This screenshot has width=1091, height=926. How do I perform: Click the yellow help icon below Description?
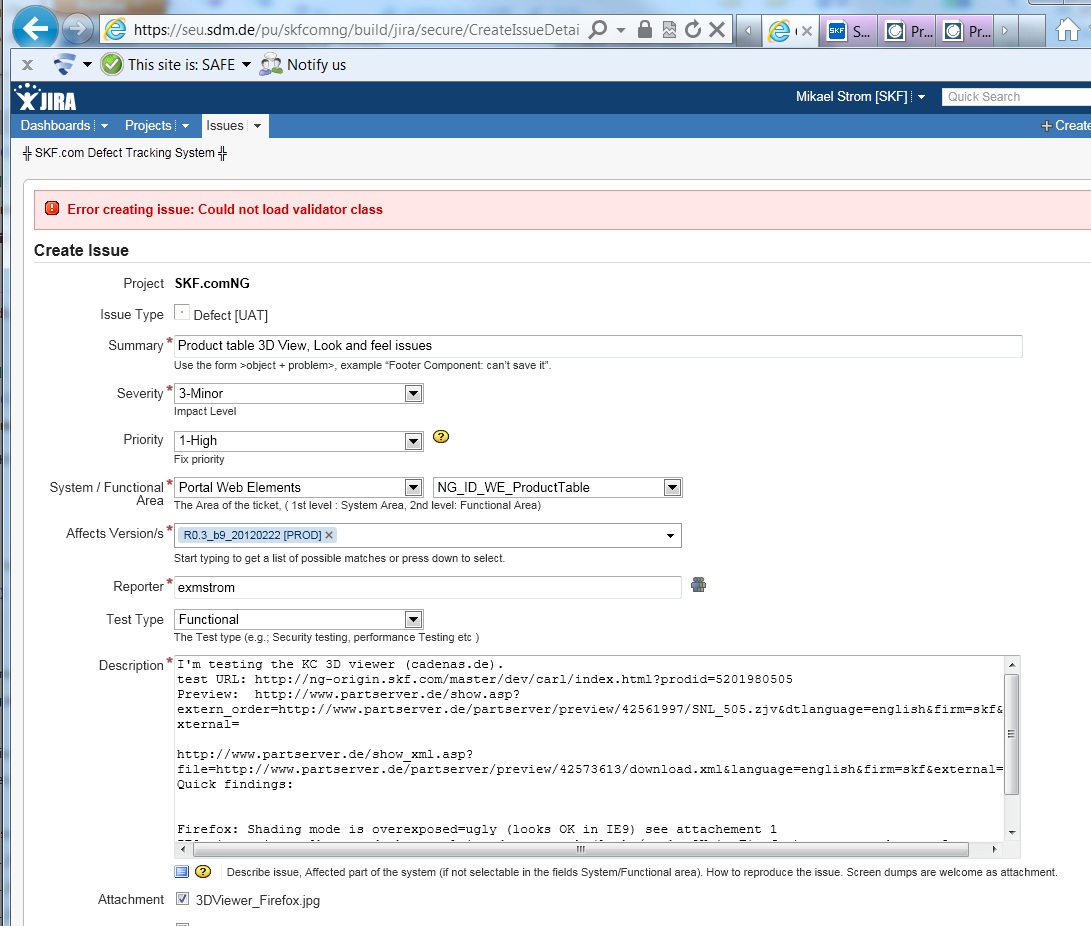point(203,872)
